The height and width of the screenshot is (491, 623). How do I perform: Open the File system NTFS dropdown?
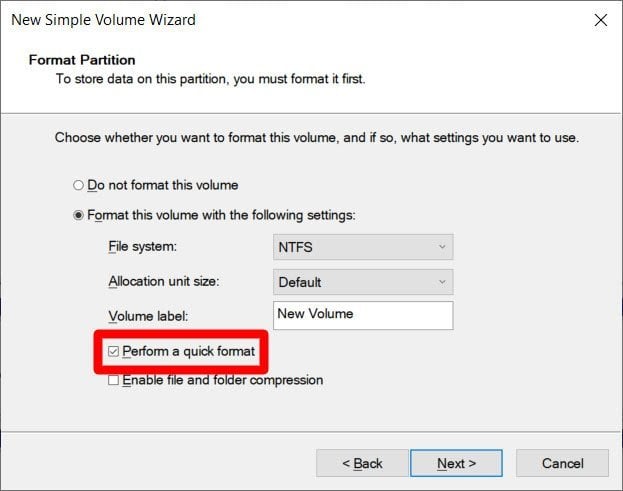(x=363, y=247)
